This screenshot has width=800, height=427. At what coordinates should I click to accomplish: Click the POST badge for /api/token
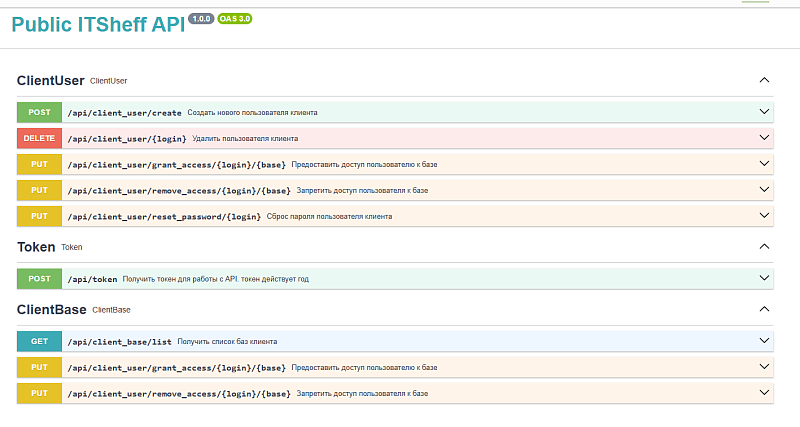(x=39, y=279)
